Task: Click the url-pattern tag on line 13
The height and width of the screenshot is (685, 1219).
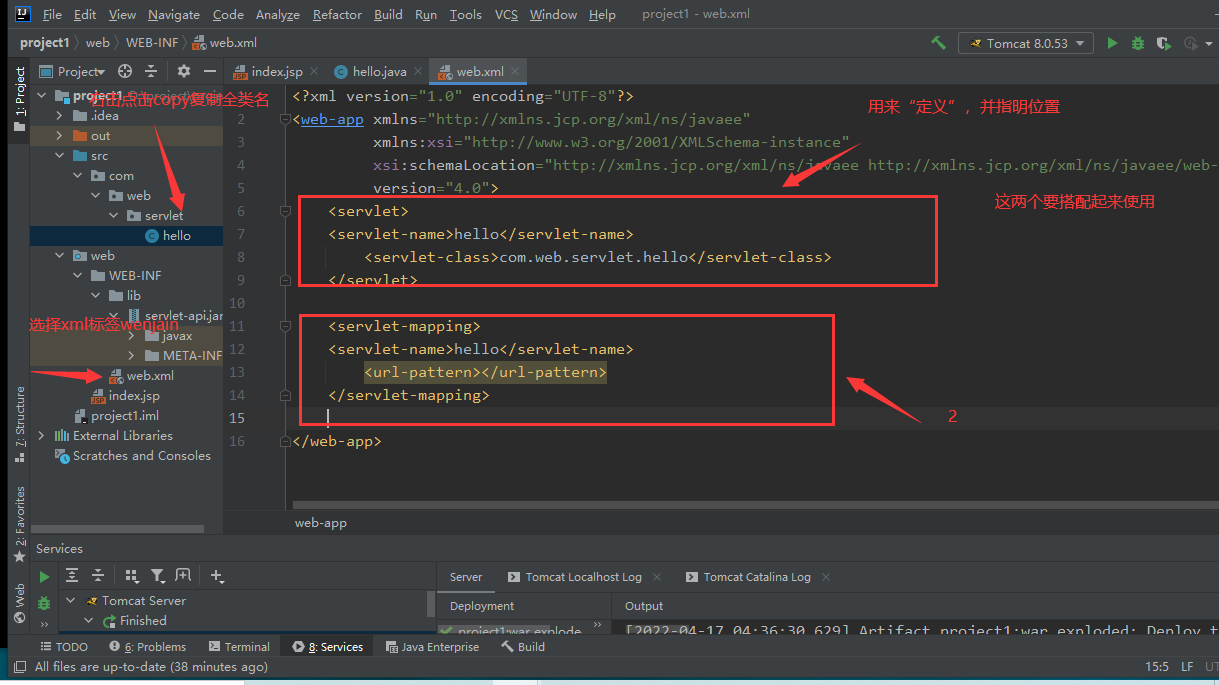Action: point(485,372)
